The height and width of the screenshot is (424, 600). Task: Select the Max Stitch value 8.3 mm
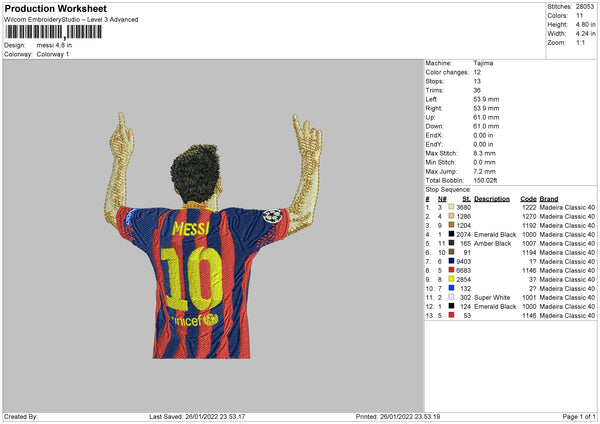click(484, 153)
